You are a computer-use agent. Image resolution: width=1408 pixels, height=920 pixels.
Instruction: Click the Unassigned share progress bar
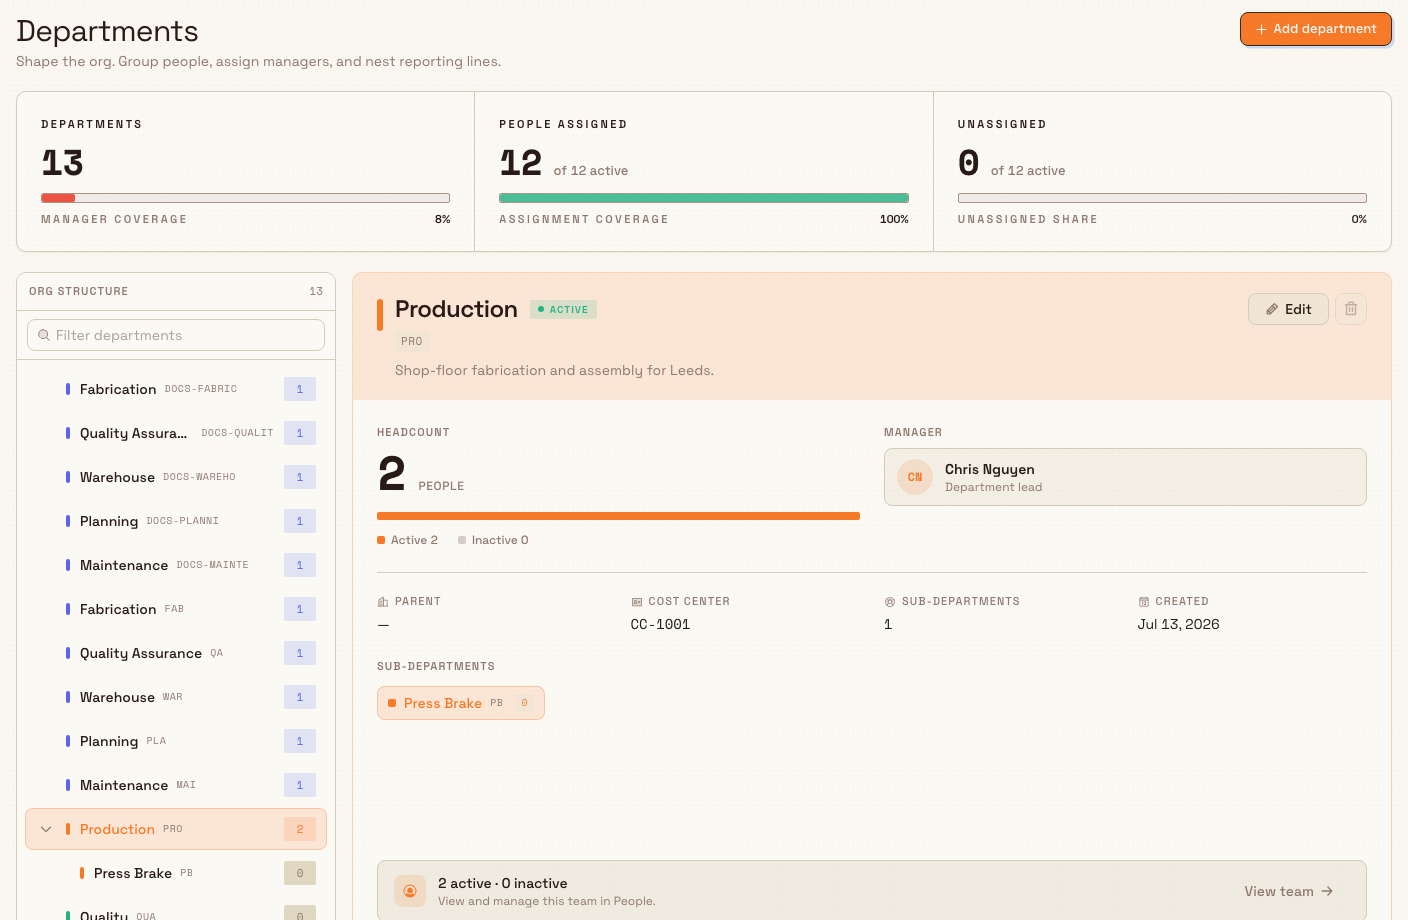1162,198
